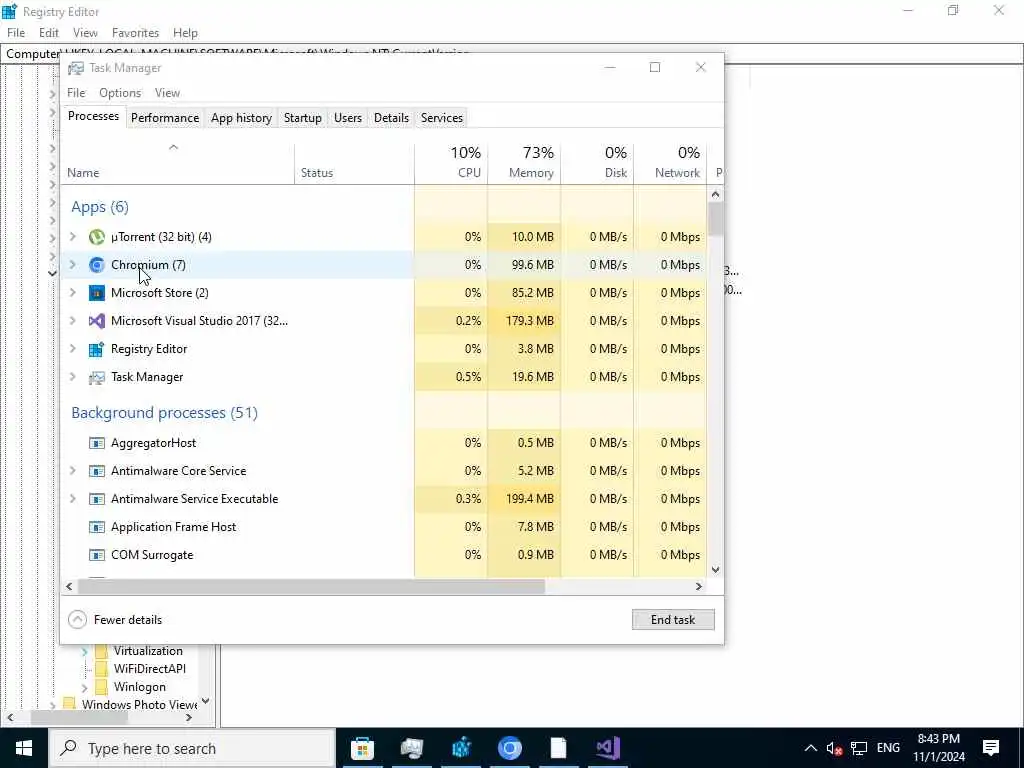
Task: Expand the µTorrent process group
Action: 73,236
